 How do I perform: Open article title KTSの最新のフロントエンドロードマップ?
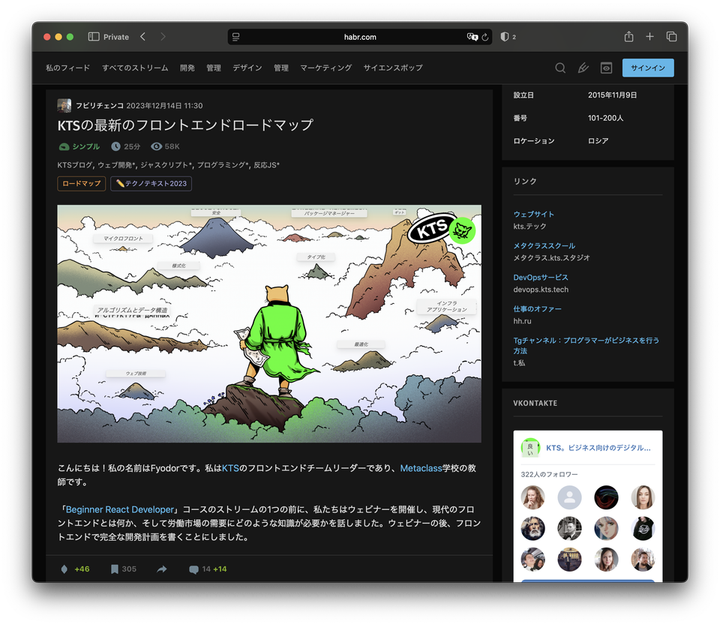click(185, 125)
